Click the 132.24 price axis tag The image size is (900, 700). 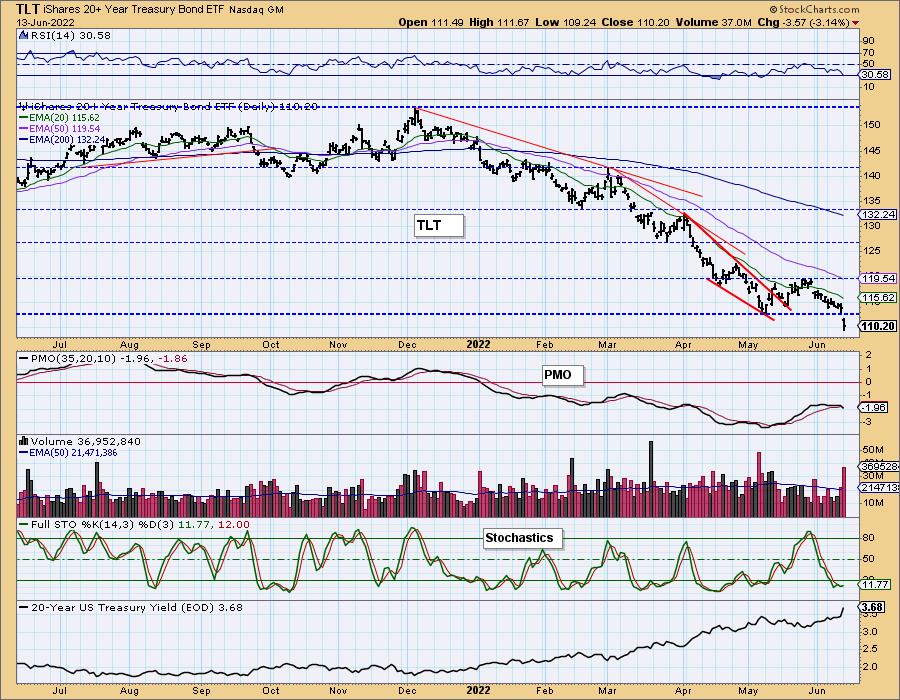click(879, 214)
